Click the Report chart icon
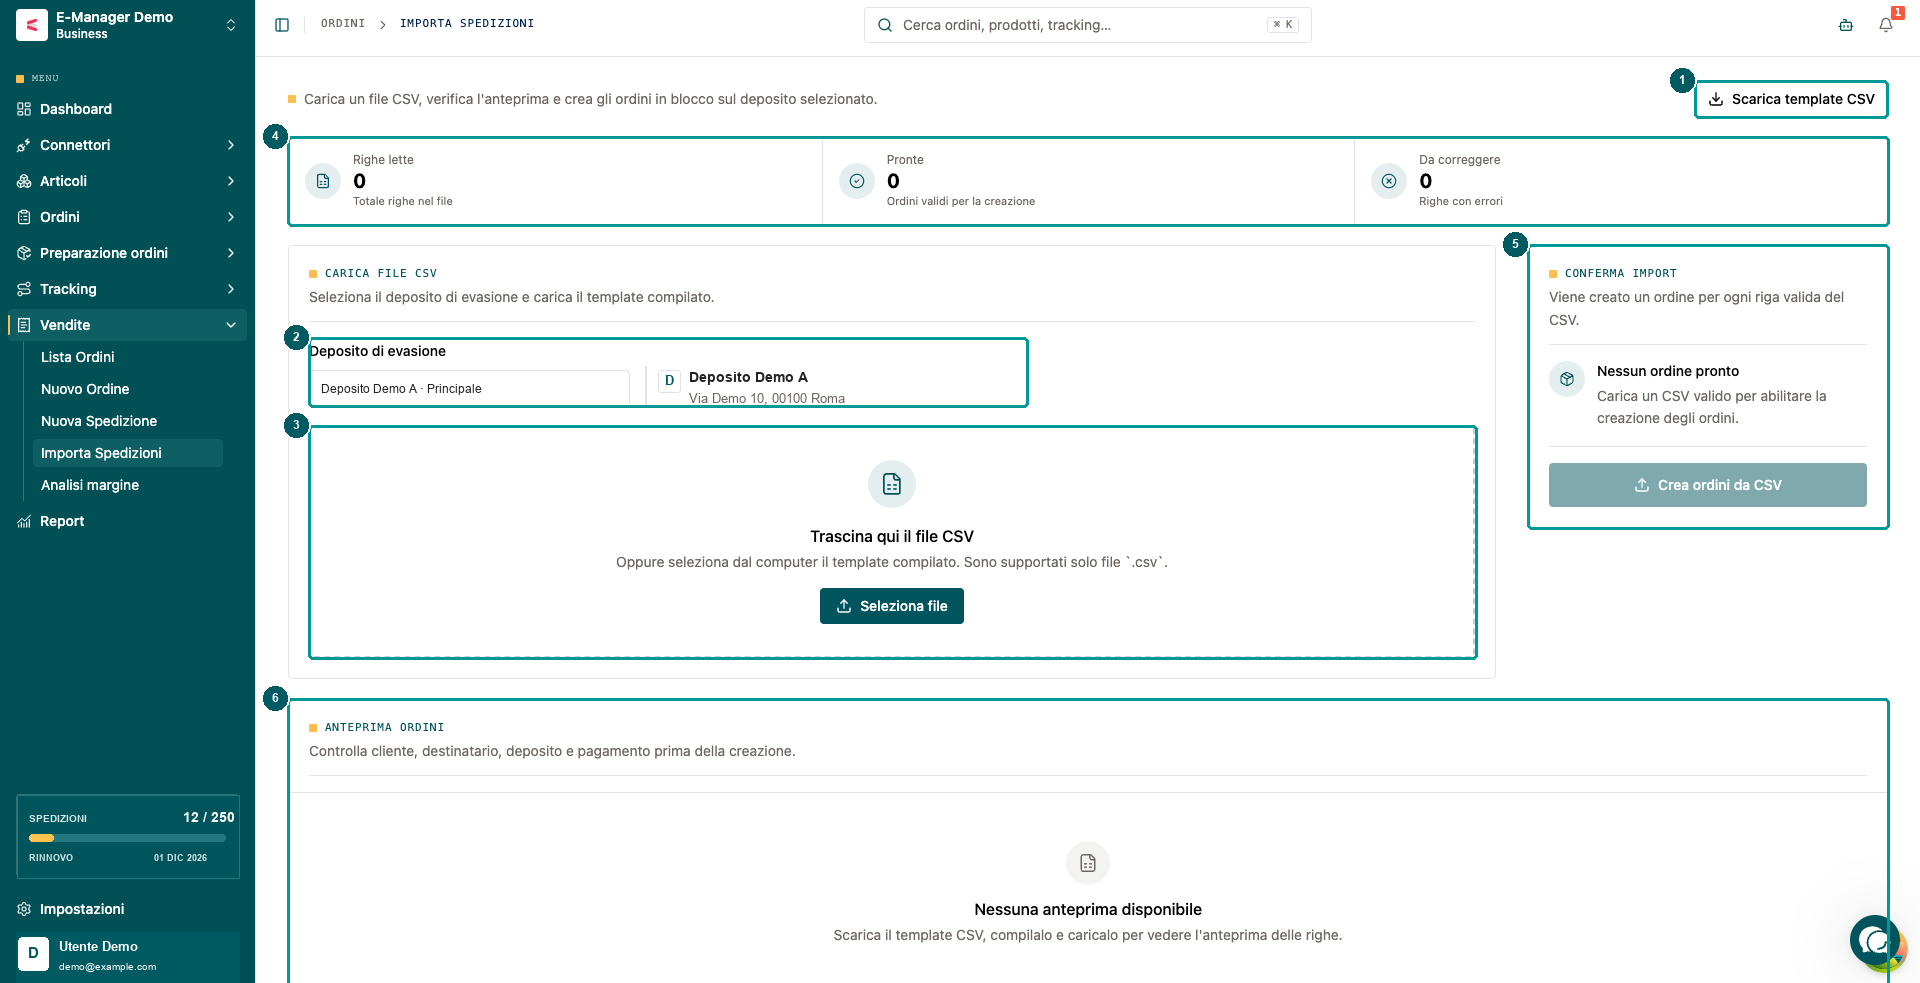 [24, 521]
